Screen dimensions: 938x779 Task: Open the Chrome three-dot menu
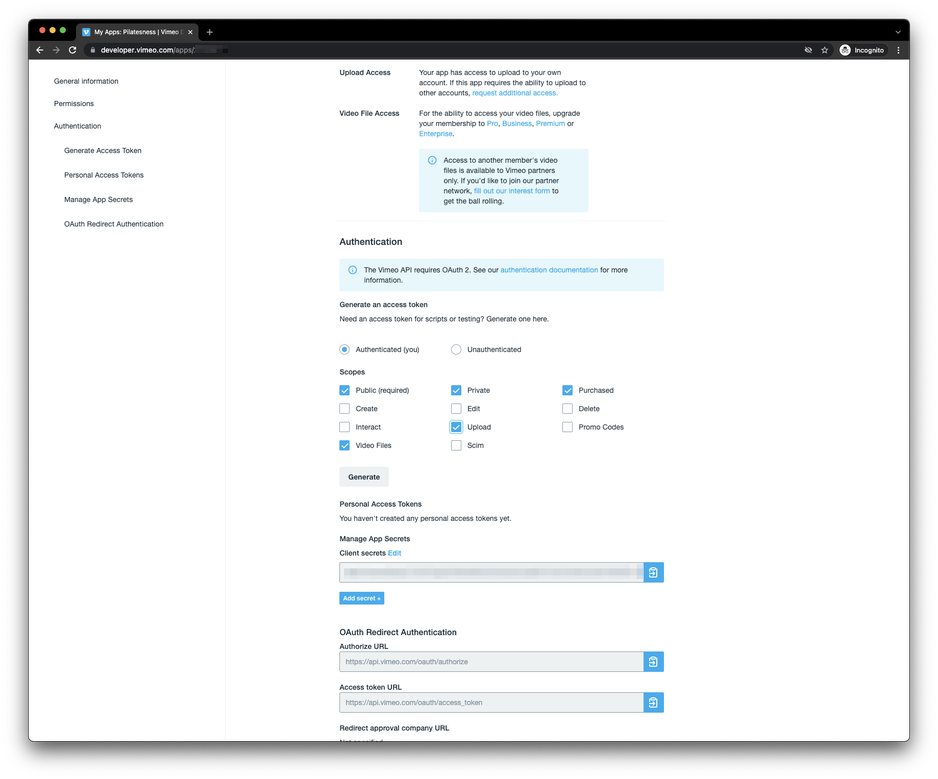899,50
